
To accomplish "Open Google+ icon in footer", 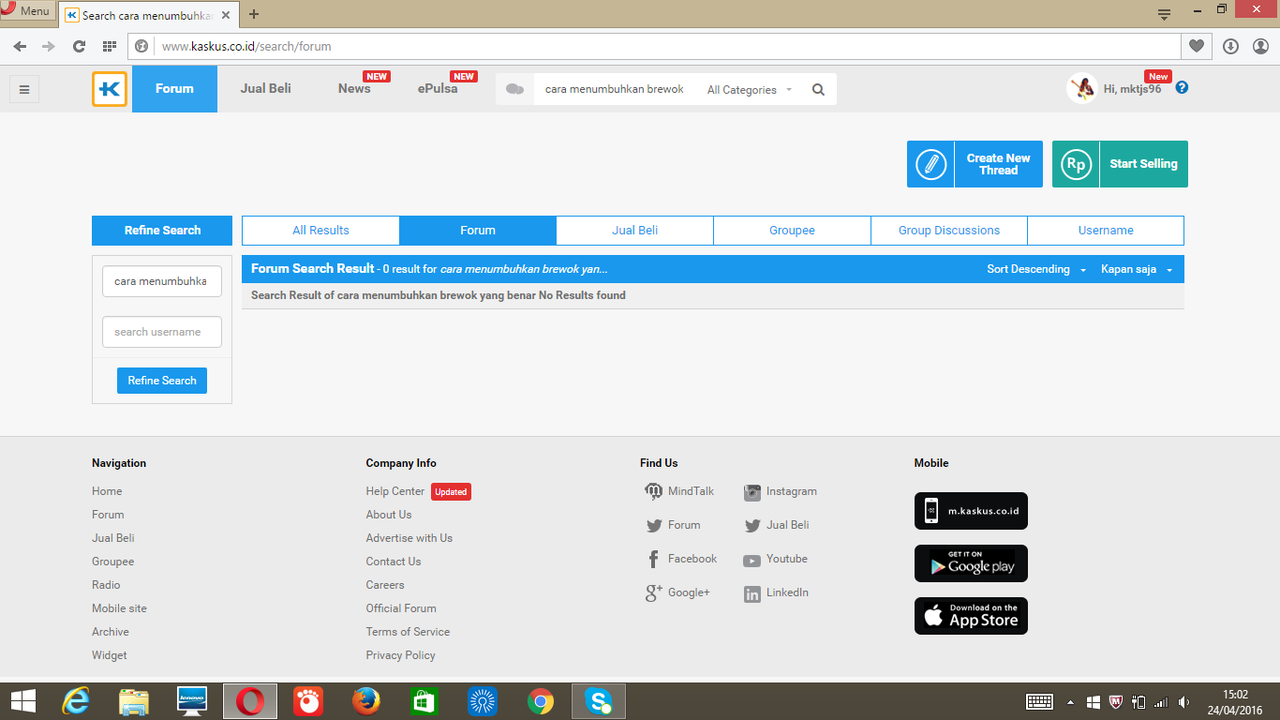I will coord(654,593).
